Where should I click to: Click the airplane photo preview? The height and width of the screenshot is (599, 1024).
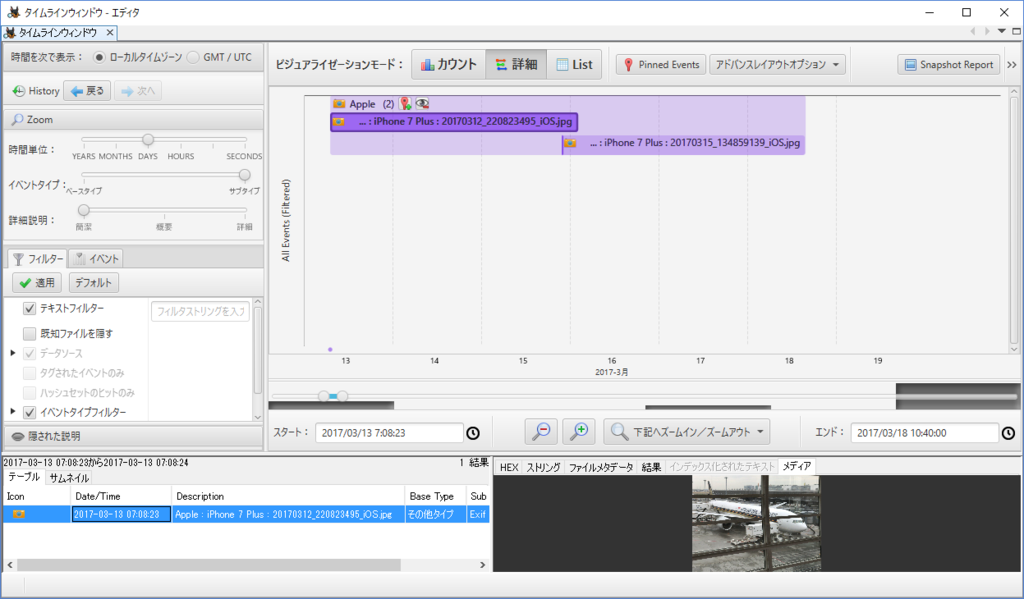point(756,523)
